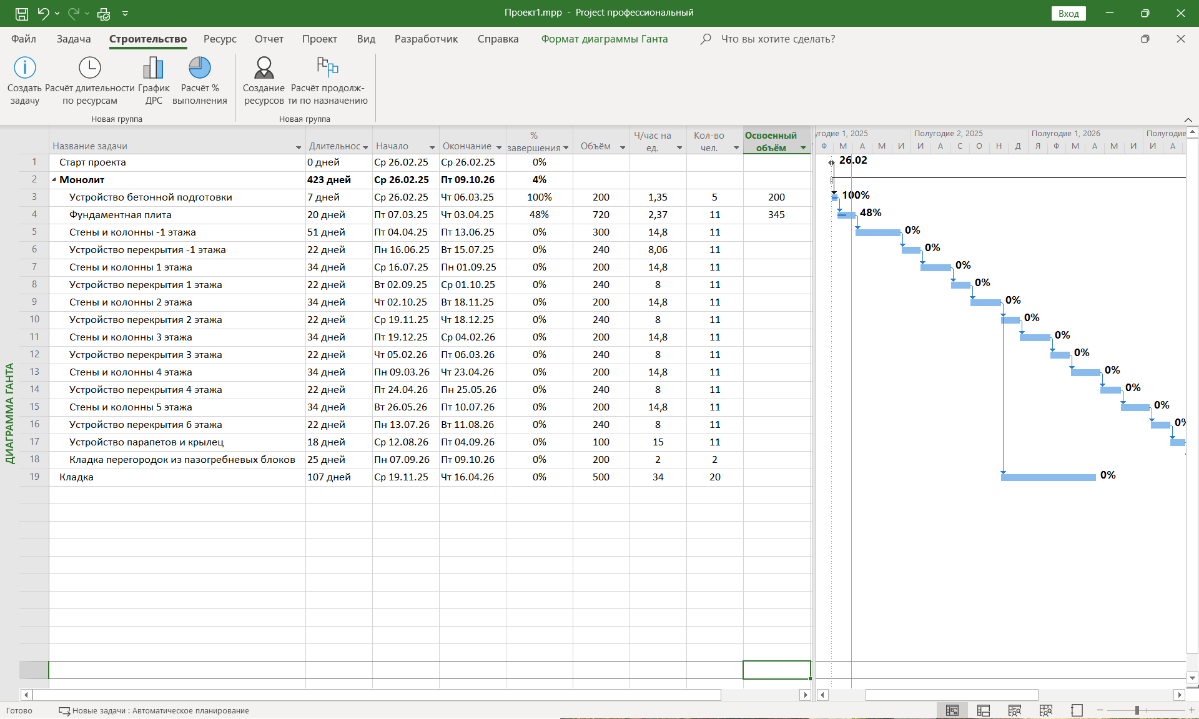Switch to task usage view in status bar
This screenshot has height=719, width=1199.
tap(984, 710)
